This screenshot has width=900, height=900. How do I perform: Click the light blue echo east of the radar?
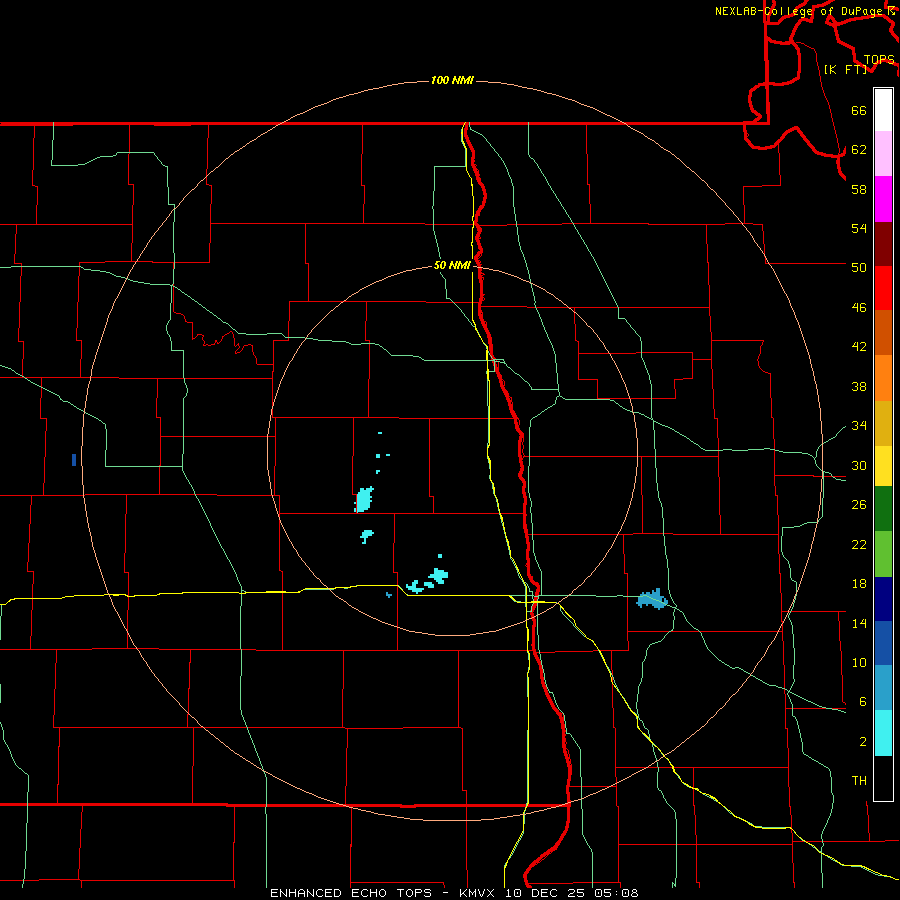(652, 599)
